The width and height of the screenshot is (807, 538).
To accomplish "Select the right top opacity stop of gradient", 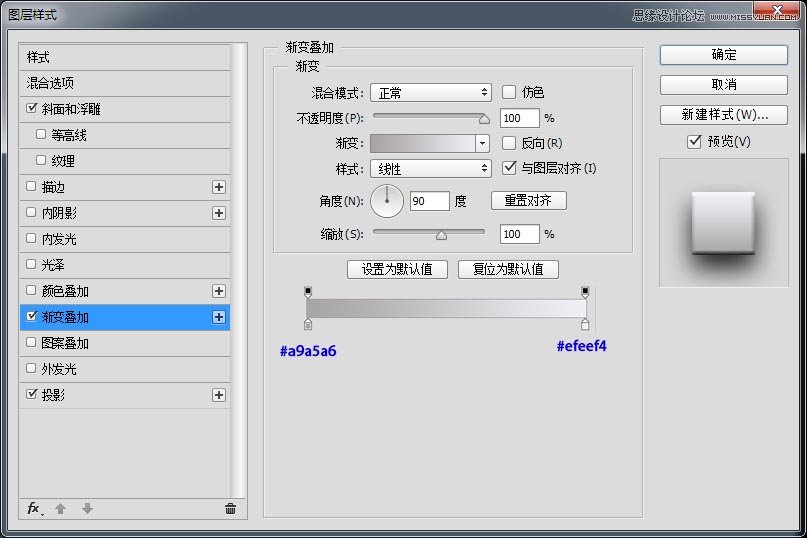I will [585, 292].
